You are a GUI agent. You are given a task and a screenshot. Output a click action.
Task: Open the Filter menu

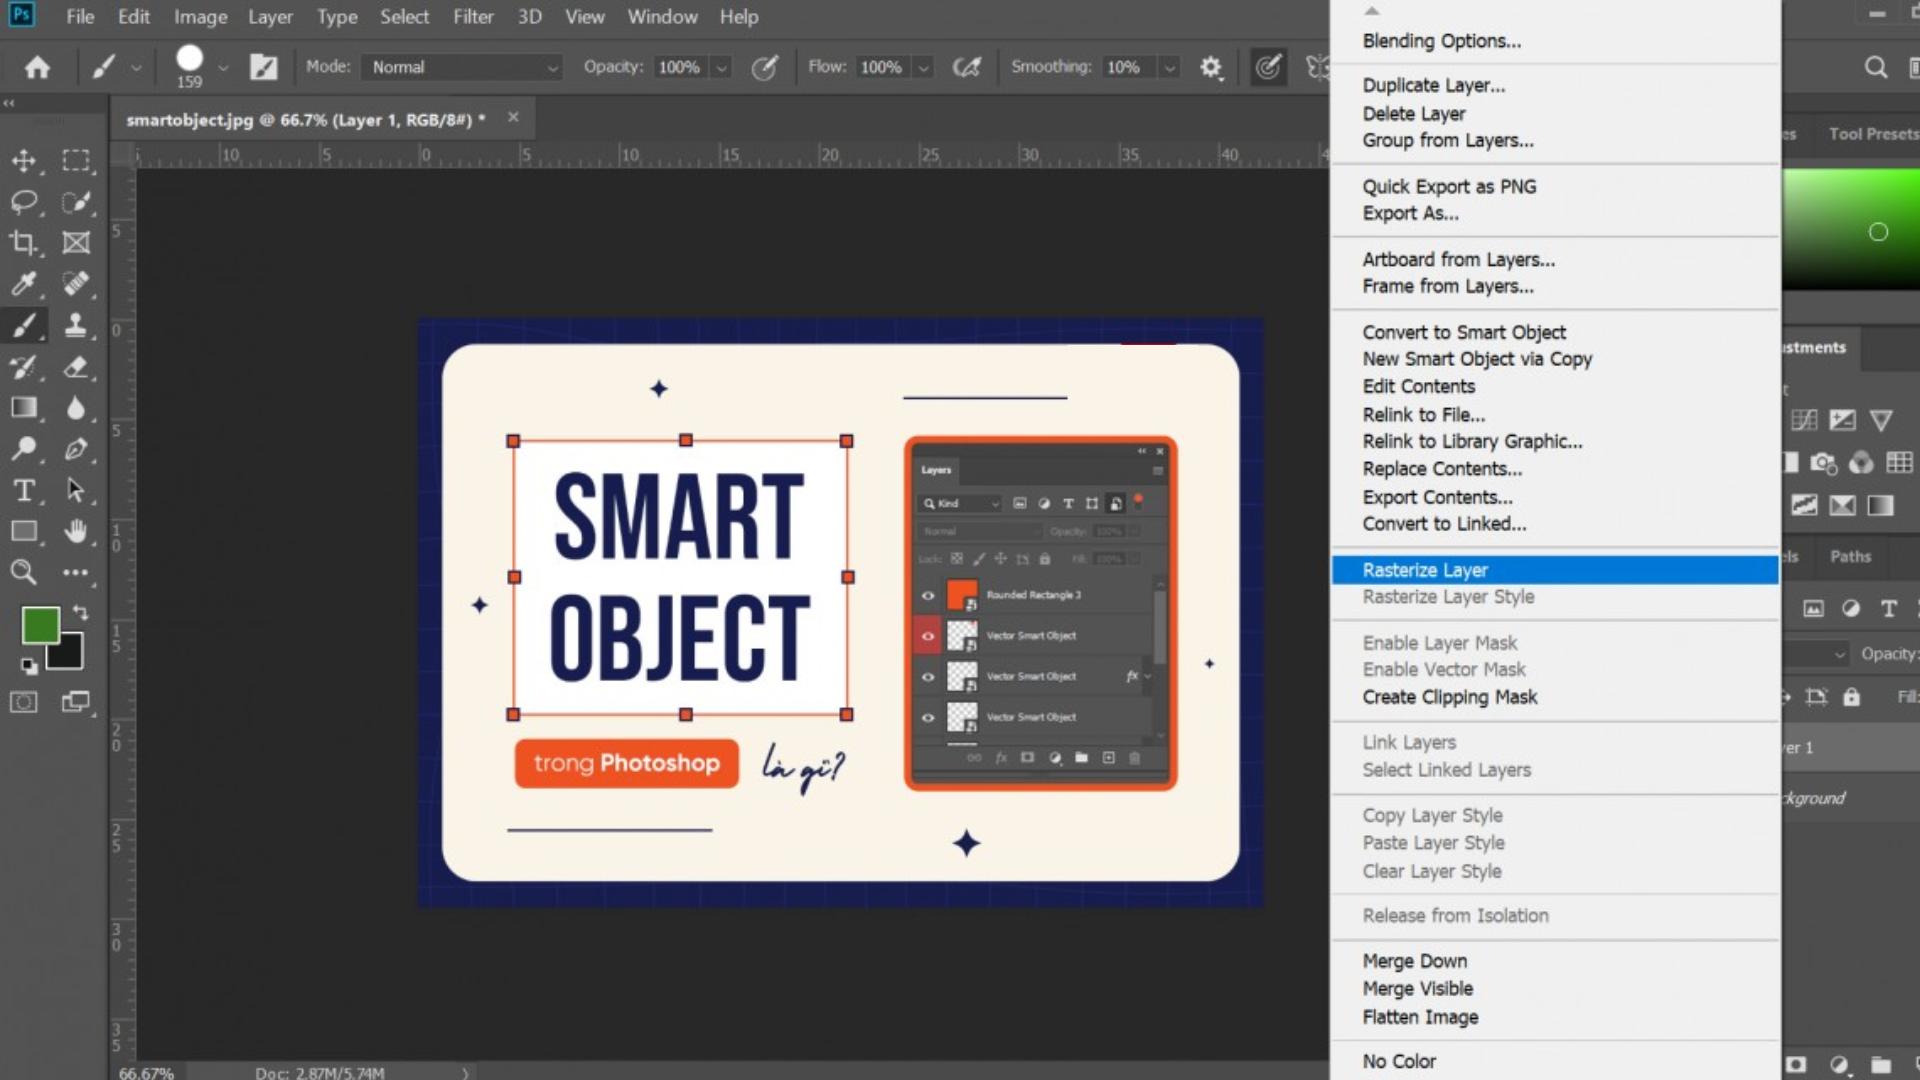(473, 16)
